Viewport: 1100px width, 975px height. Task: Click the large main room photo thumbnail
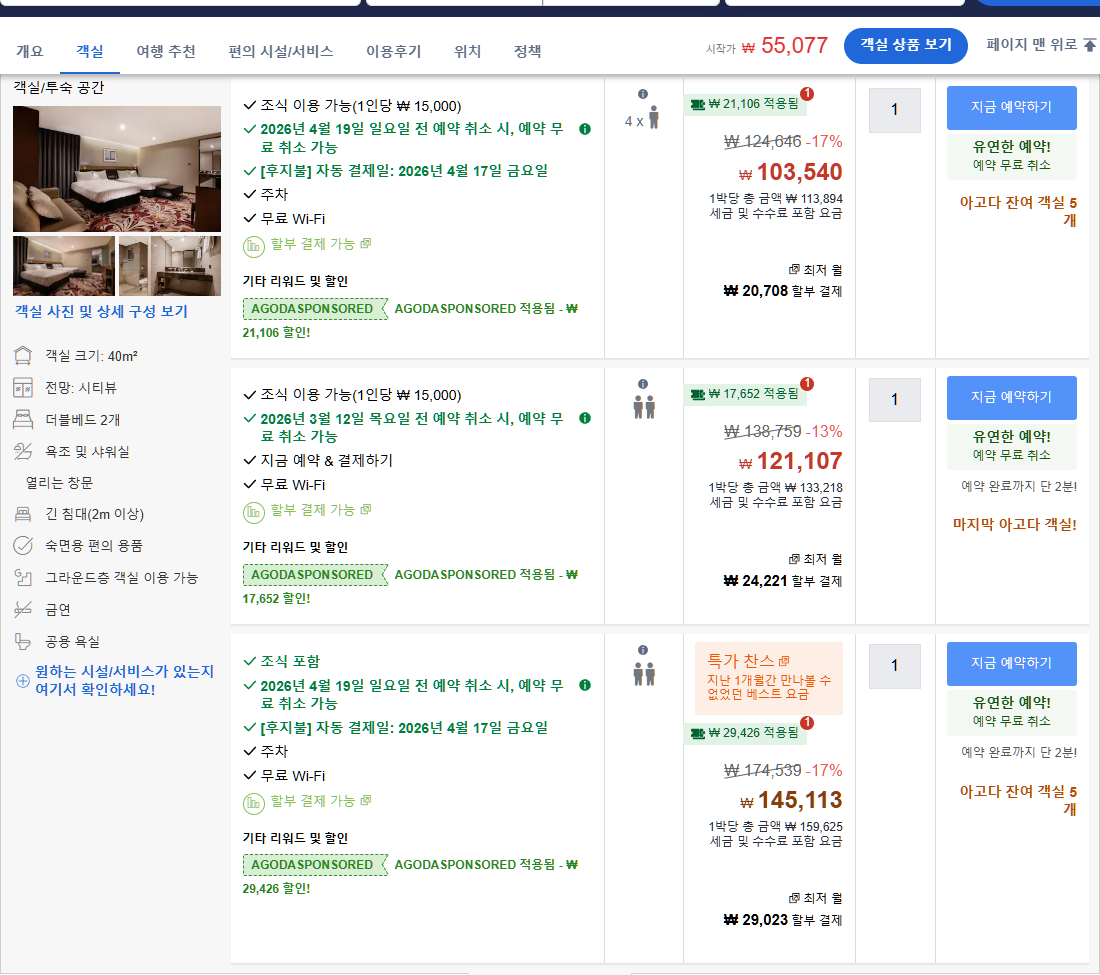point(117,168)
